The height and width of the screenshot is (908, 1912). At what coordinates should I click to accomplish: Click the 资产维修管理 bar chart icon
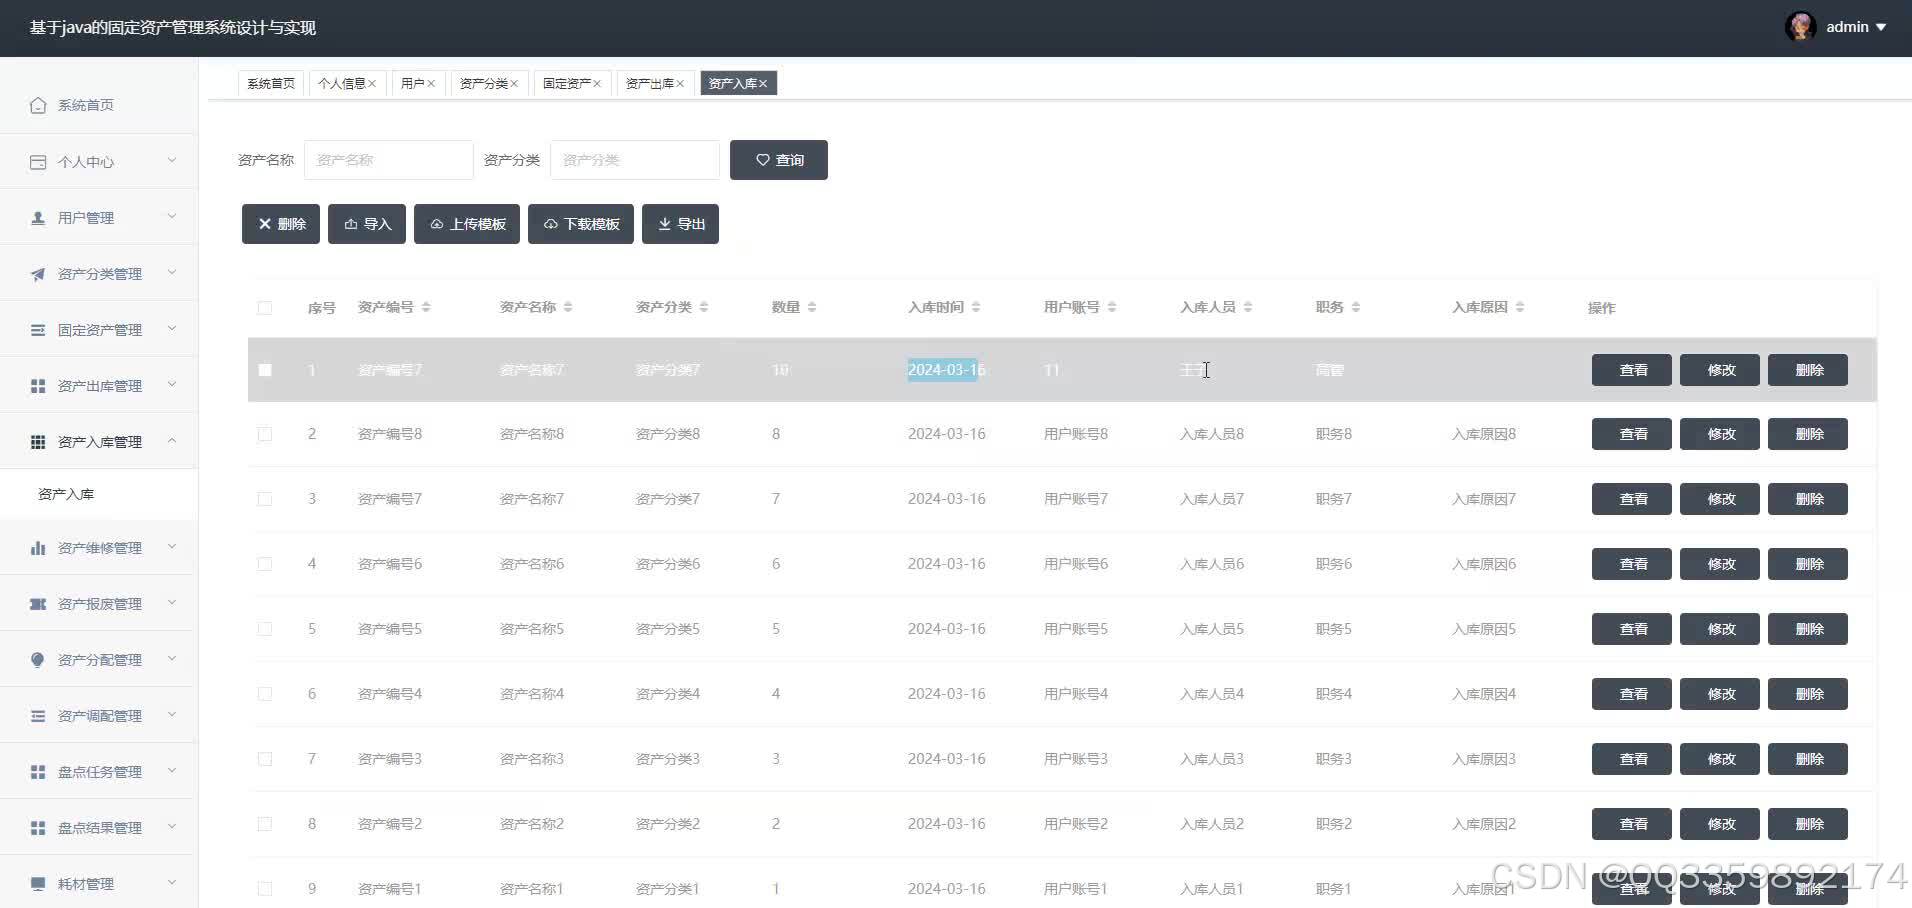(x=38, y=548)
